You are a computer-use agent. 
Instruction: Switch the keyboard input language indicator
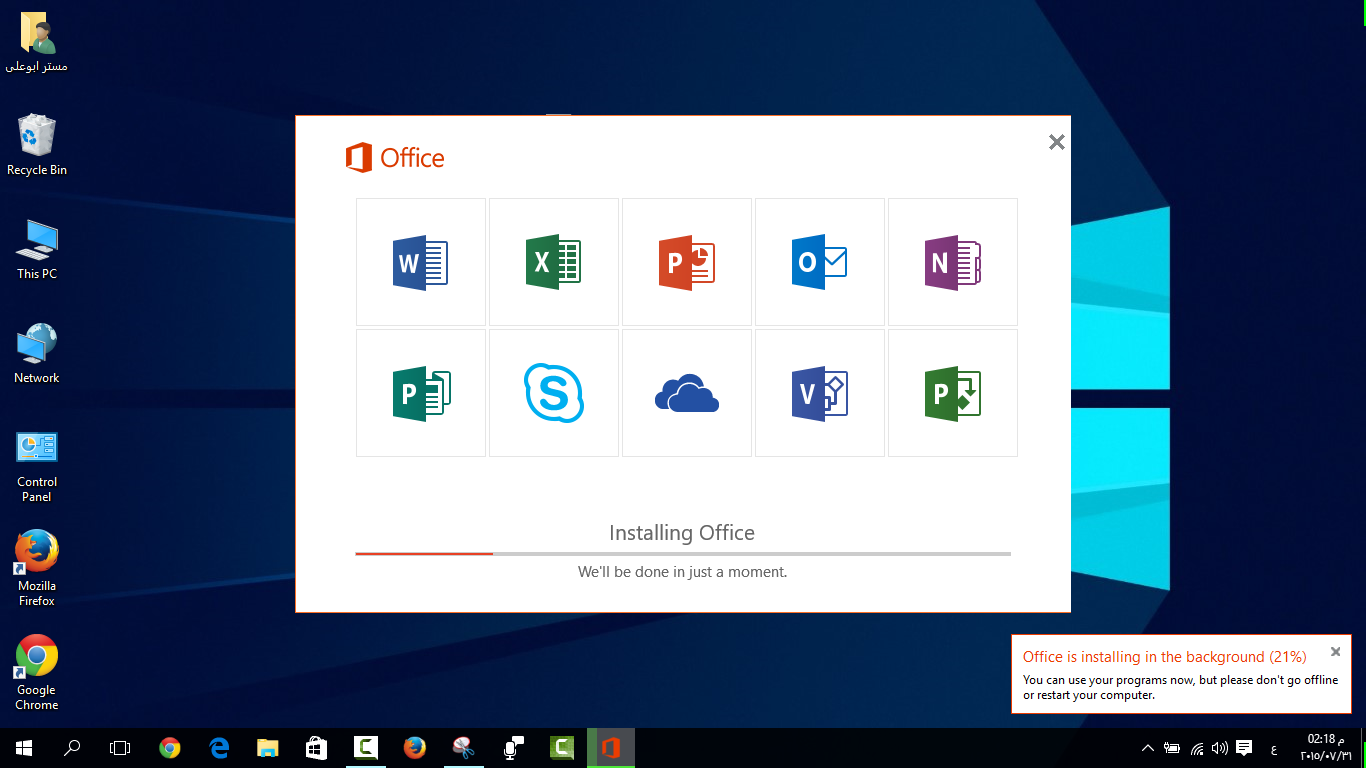pos(1273,748)
